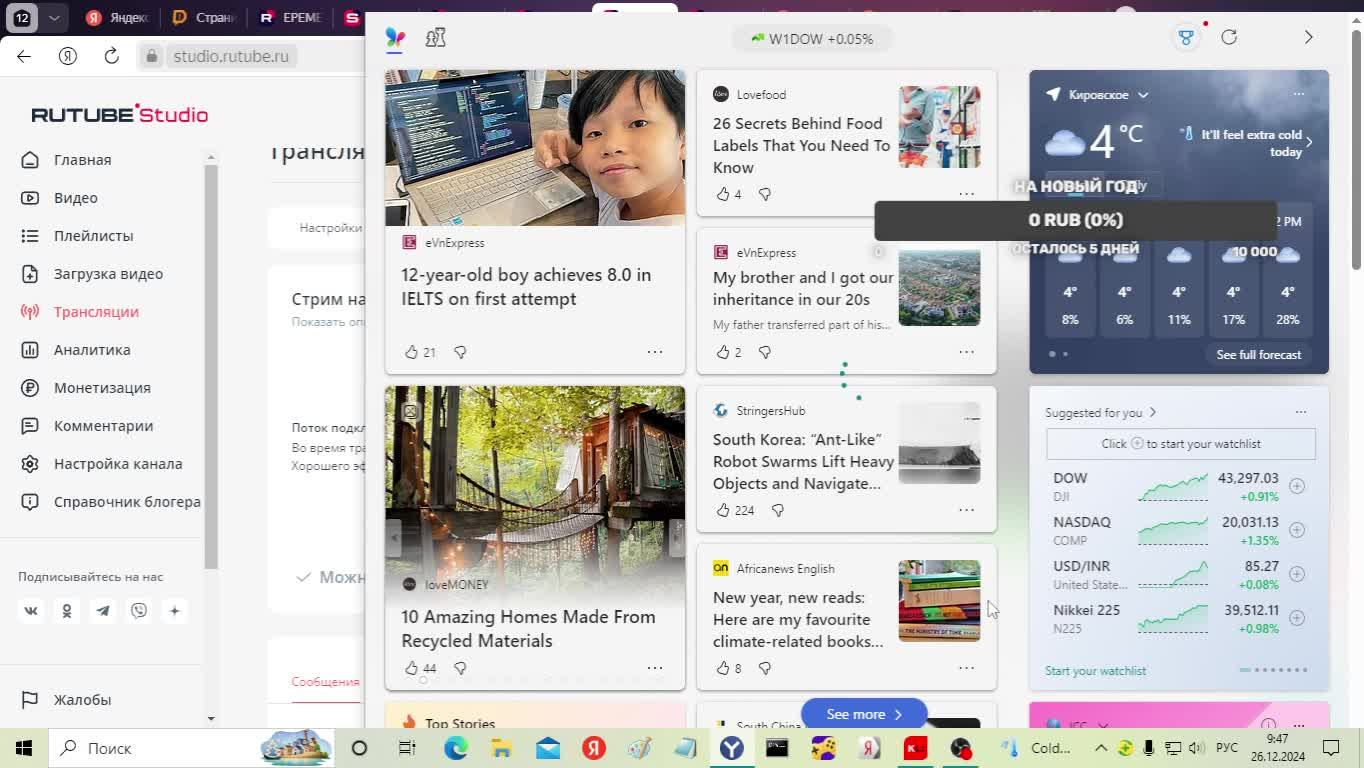Click the RUTUBE Studio logo

tap(119, 114)
